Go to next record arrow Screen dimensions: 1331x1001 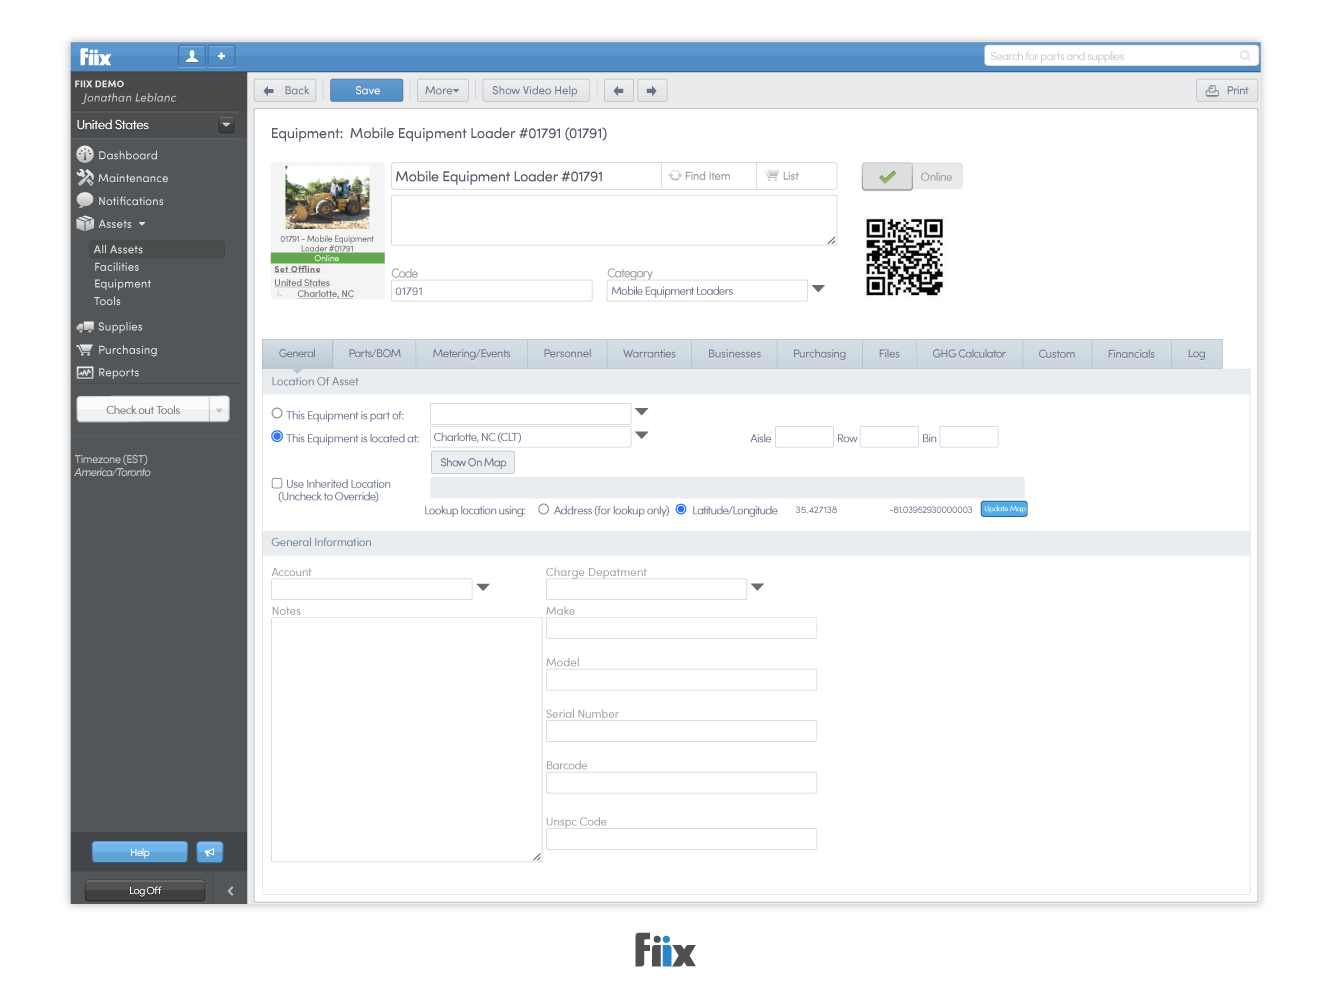651,91
